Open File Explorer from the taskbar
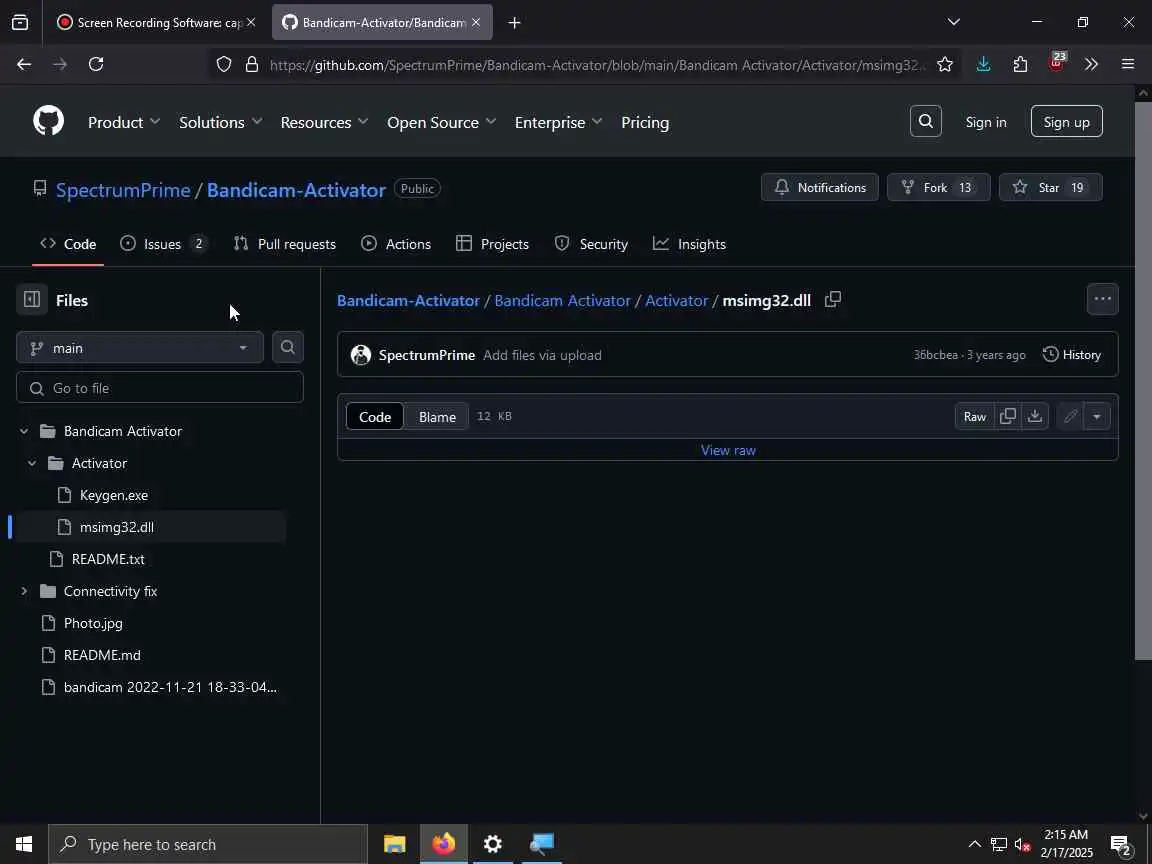The height and width of the screenshot is (864, 1152). pos(395,844)
